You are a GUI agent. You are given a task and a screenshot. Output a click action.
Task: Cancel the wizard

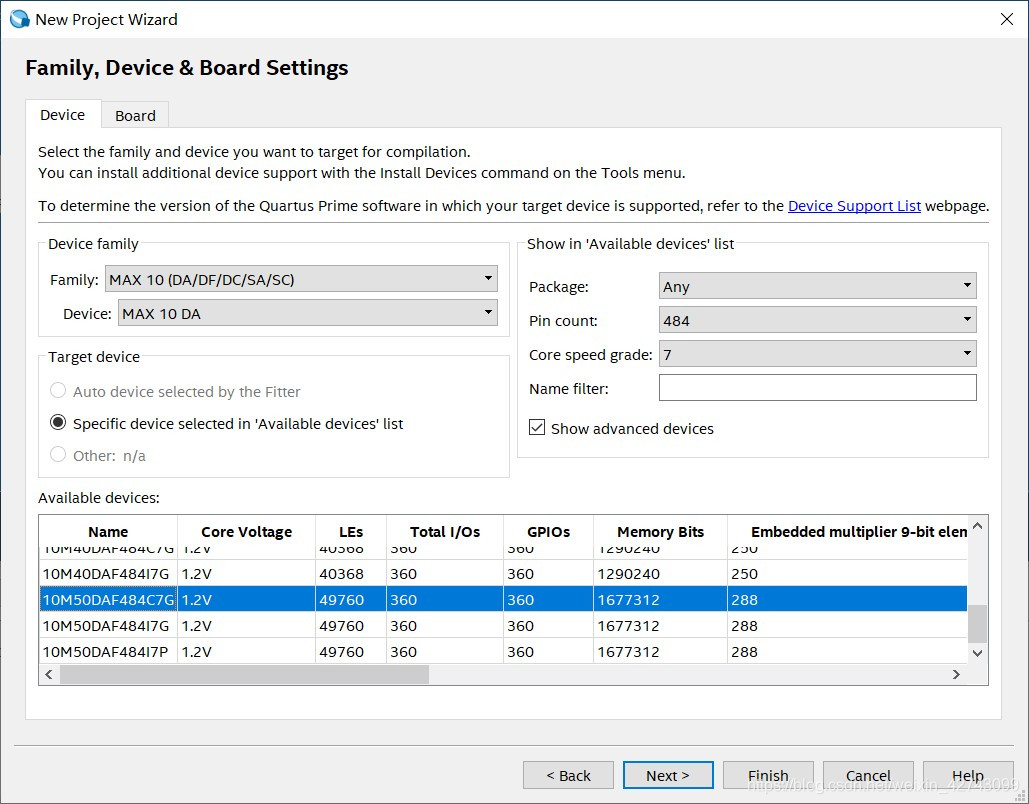(868, 775)
